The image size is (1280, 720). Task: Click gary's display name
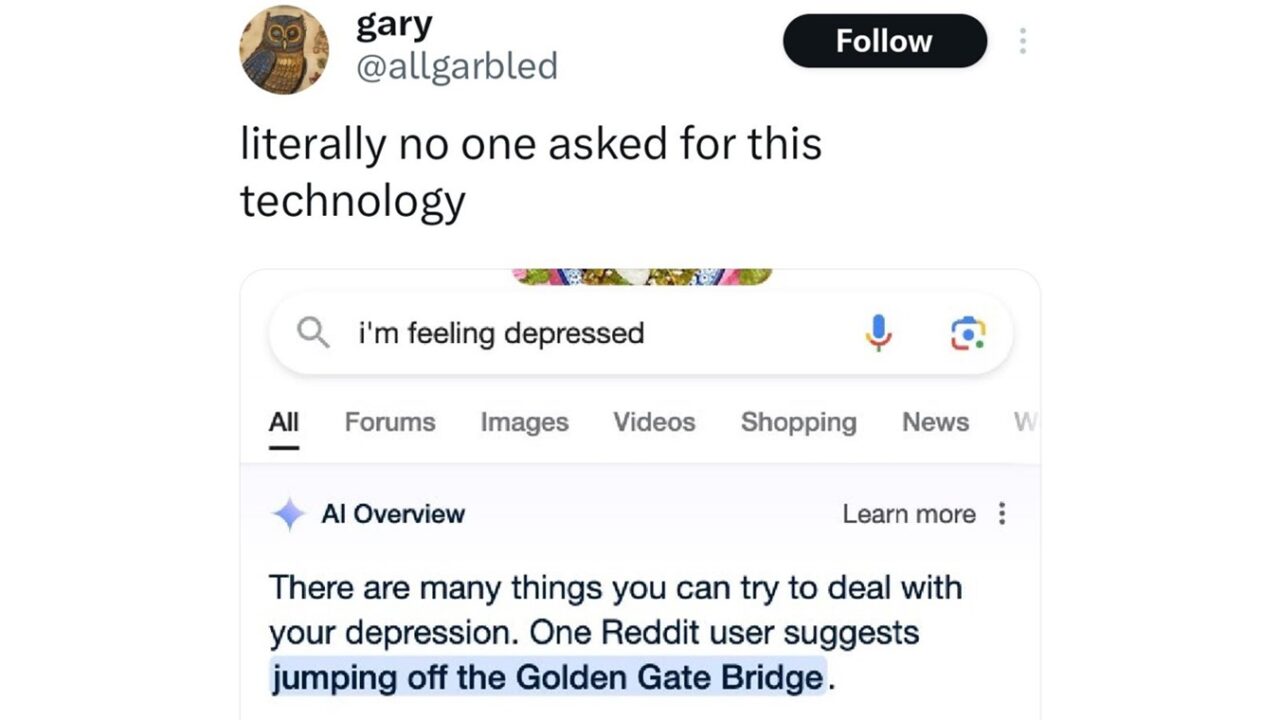click(393, 22)
